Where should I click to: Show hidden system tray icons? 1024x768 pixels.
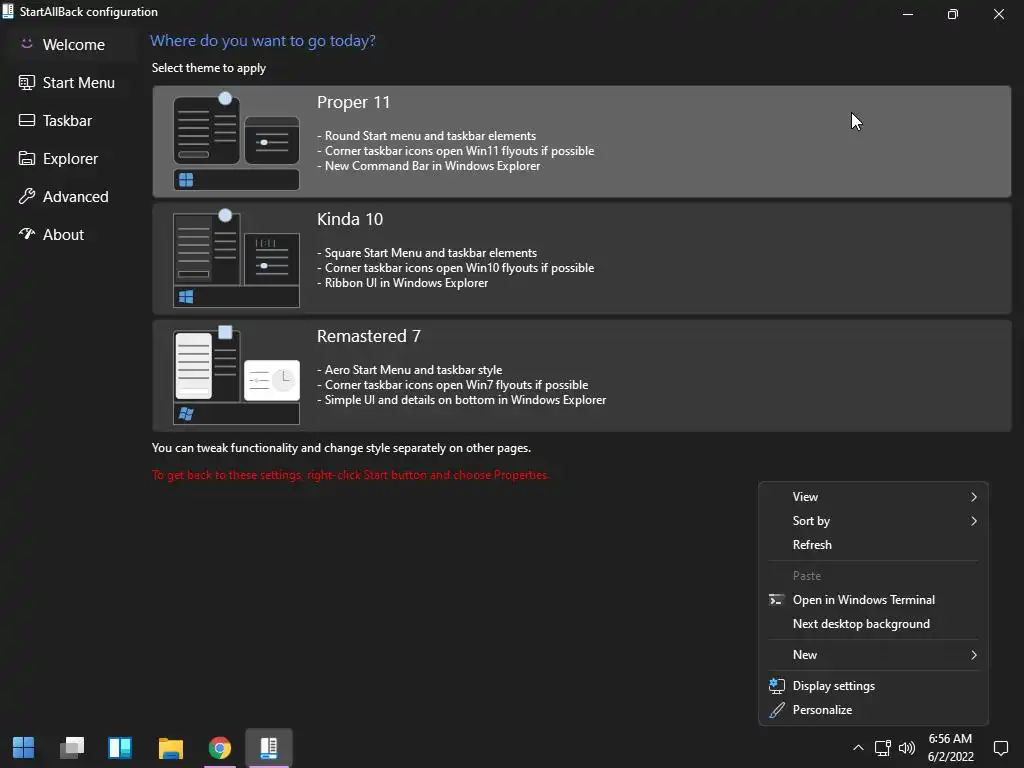click(858, 748)
